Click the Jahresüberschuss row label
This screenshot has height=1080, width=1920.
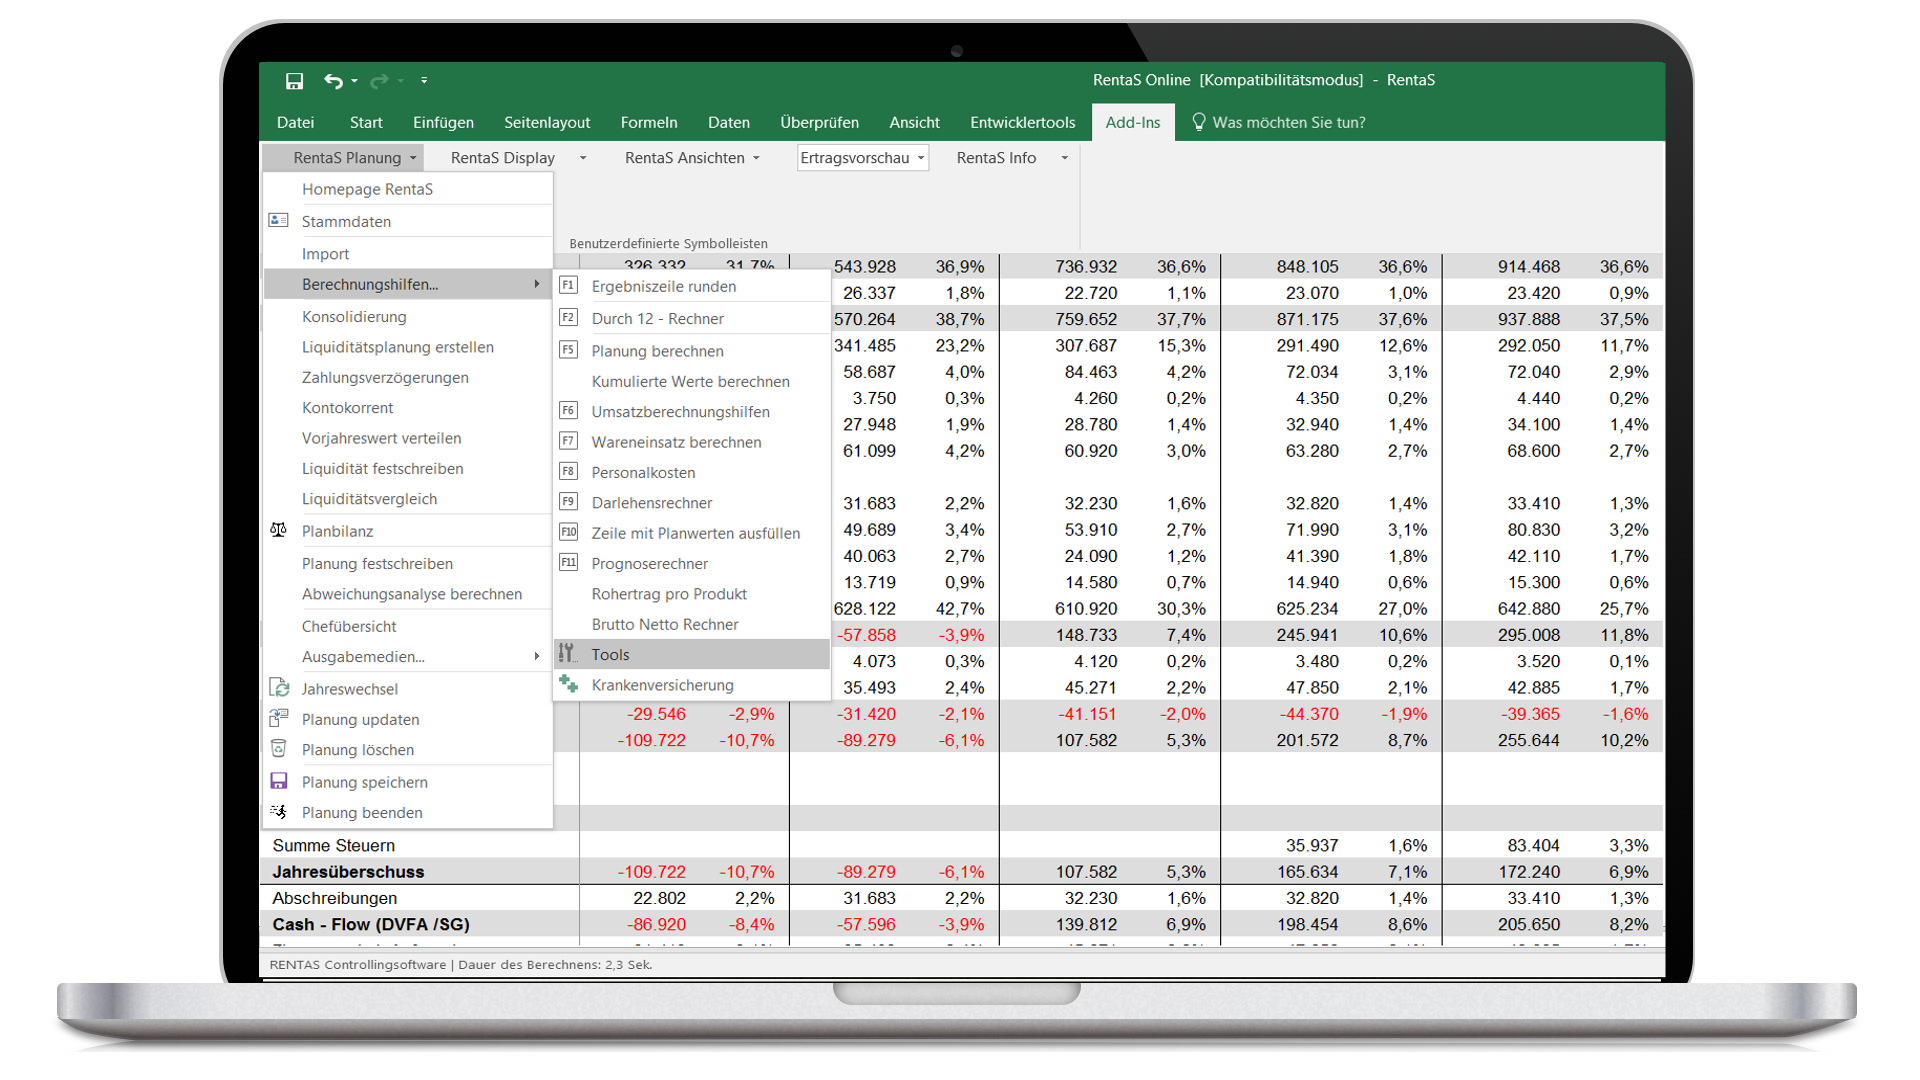[348, 871]
